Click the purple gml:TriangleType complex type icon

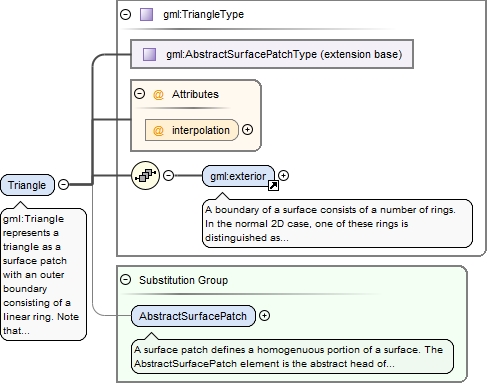[146, 15]
